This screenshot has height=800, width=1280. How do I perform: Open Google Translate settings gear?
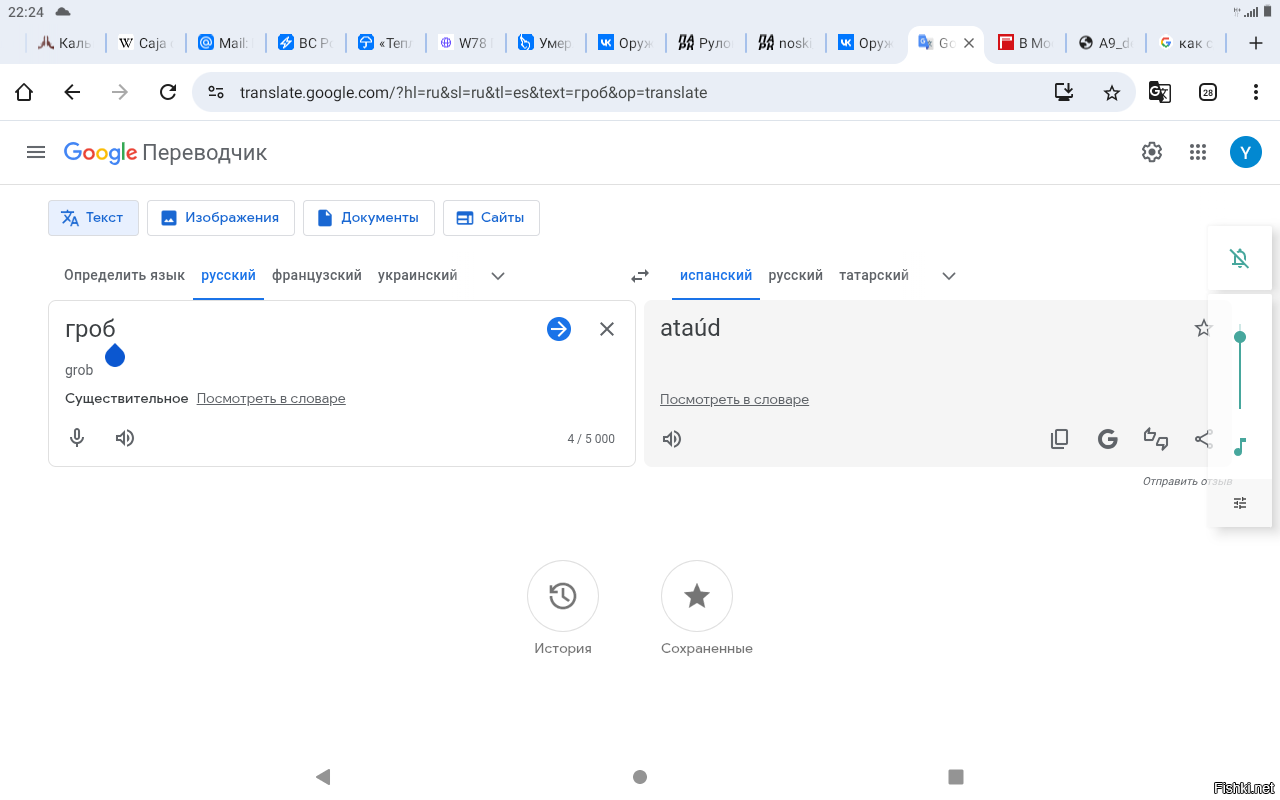tap(1151, 152)
